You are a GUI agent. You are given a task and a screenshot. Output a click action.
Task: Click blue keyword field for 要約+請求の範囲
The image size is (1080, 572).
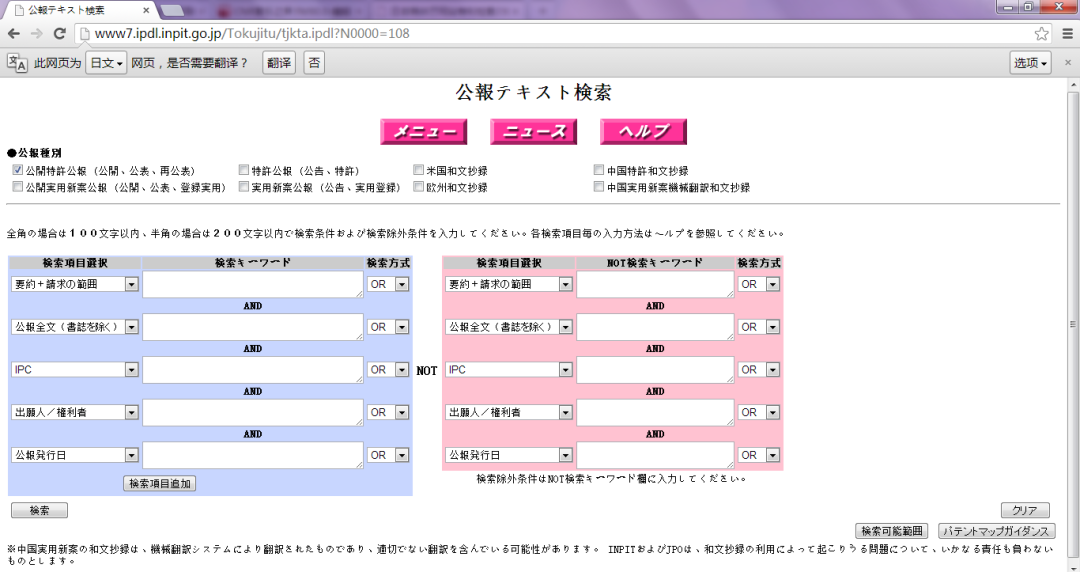[x=253, y=284]
